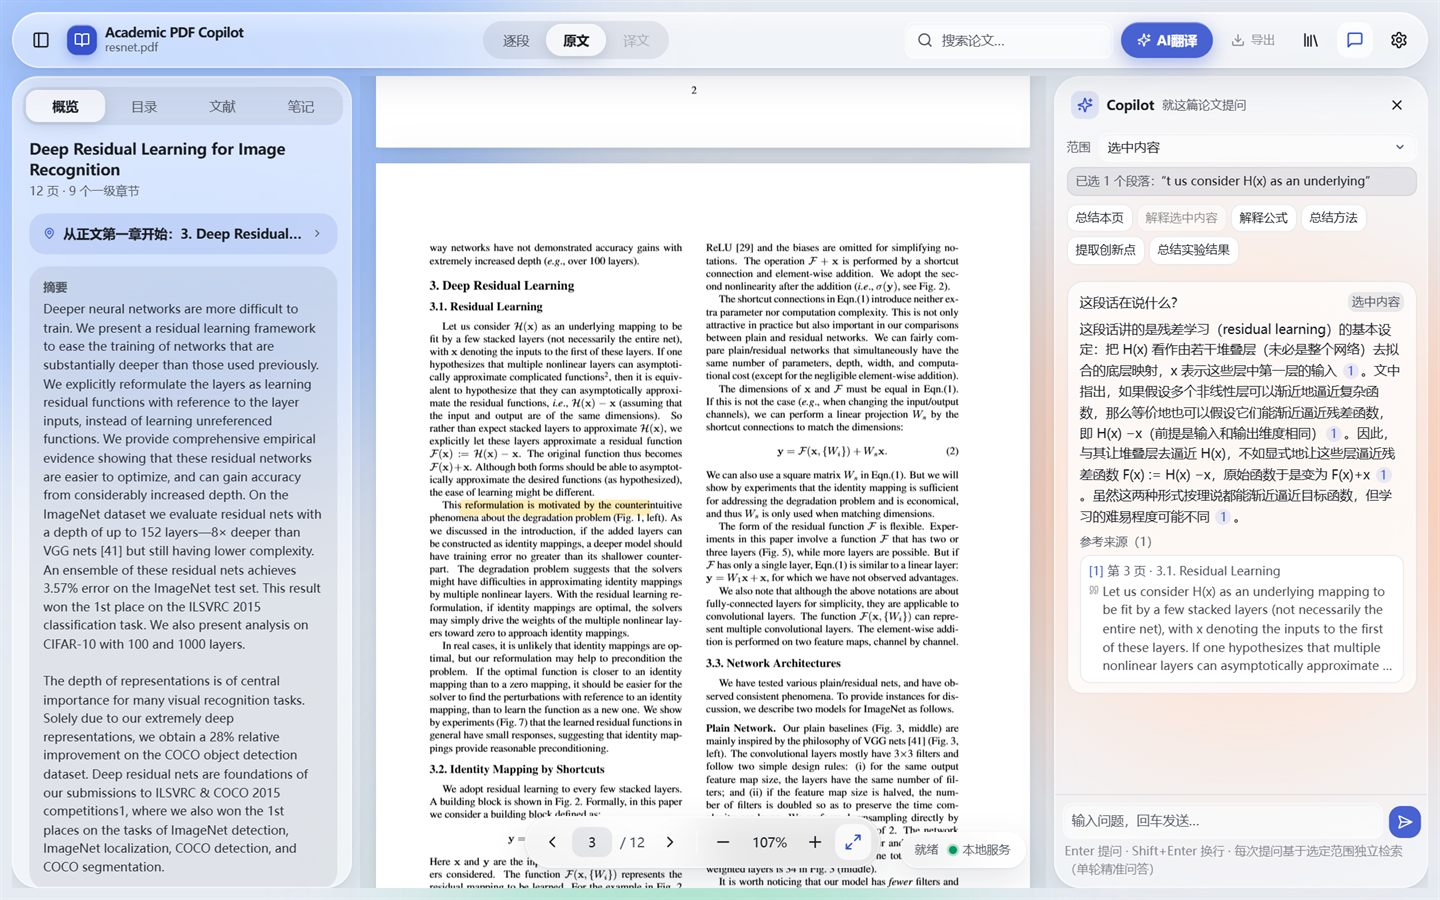This screenshot has width=1440, height=900.
Task: Click the 总结本页 quick action
Action: (x=1099, y=217)
